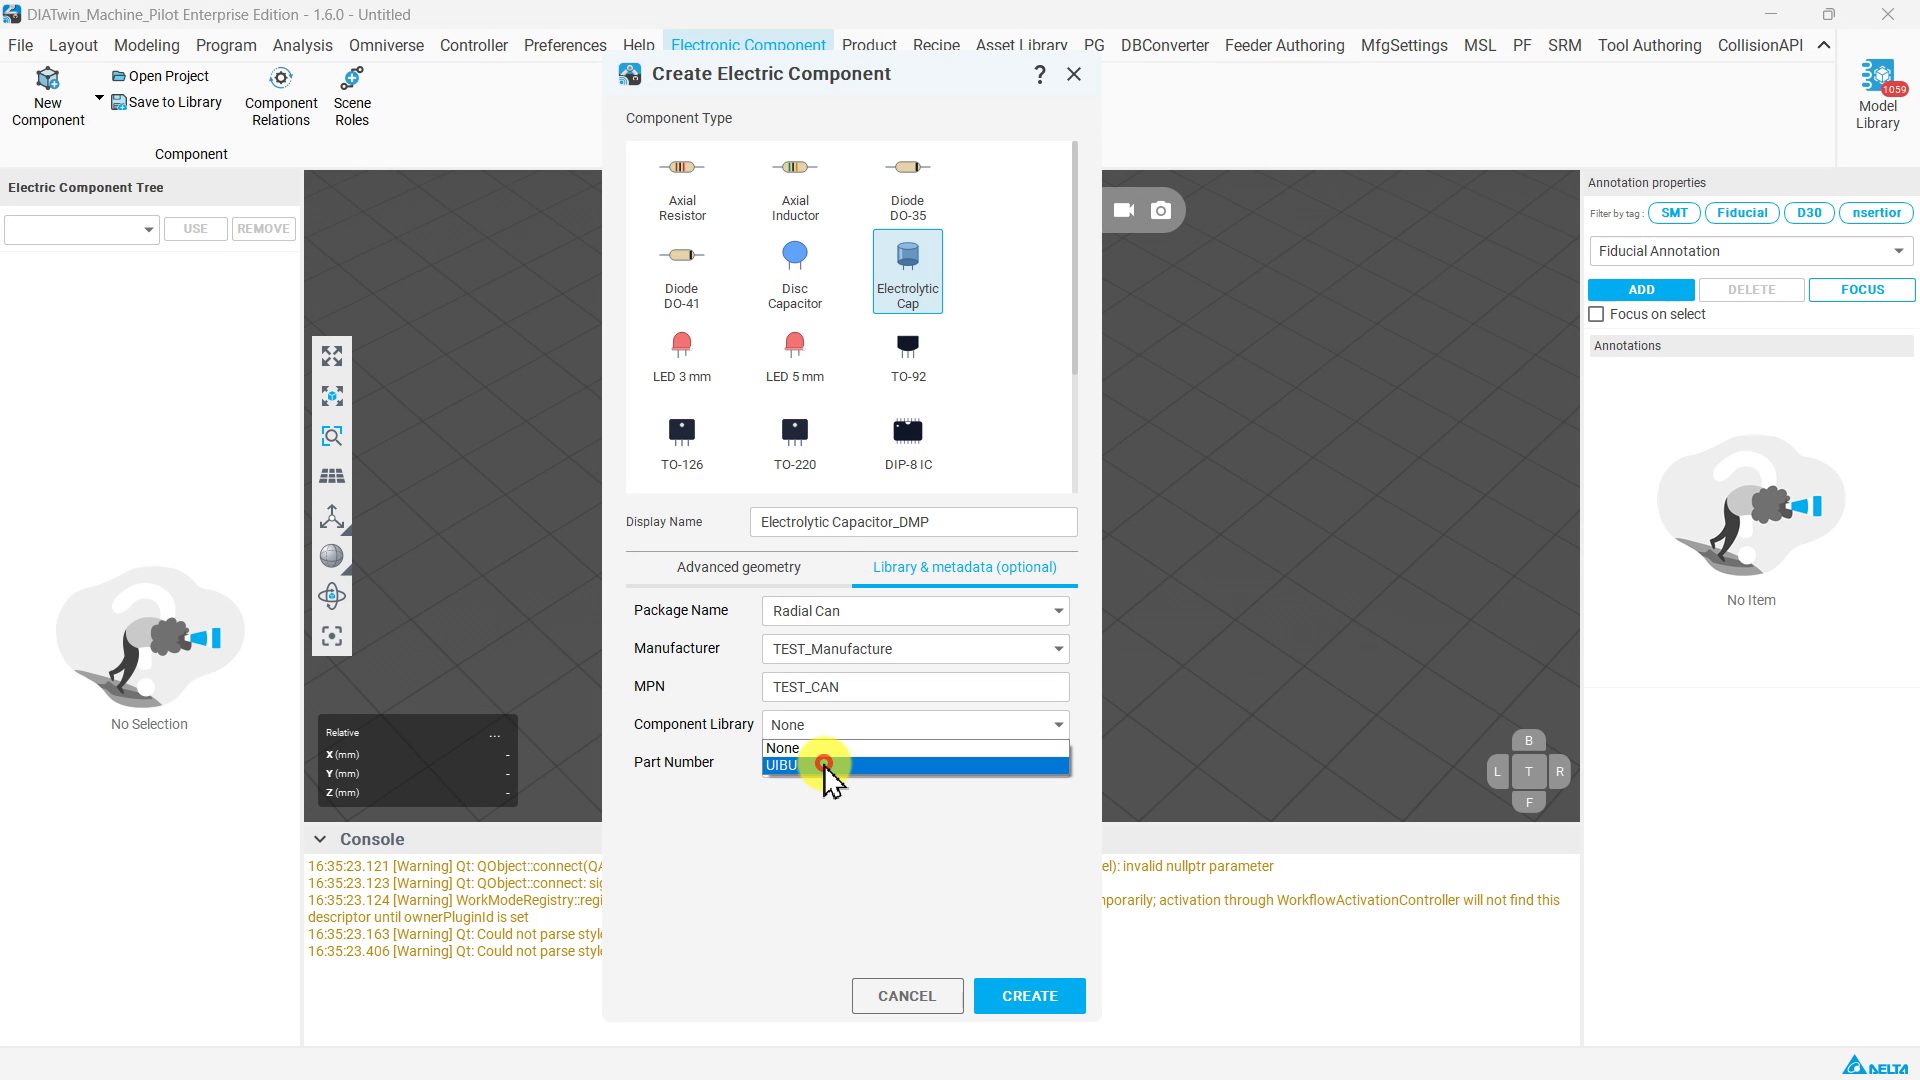Viewport: 1920px width, 1080px height.
Task: Open Project from the ribbon
Action: (160, 76)
